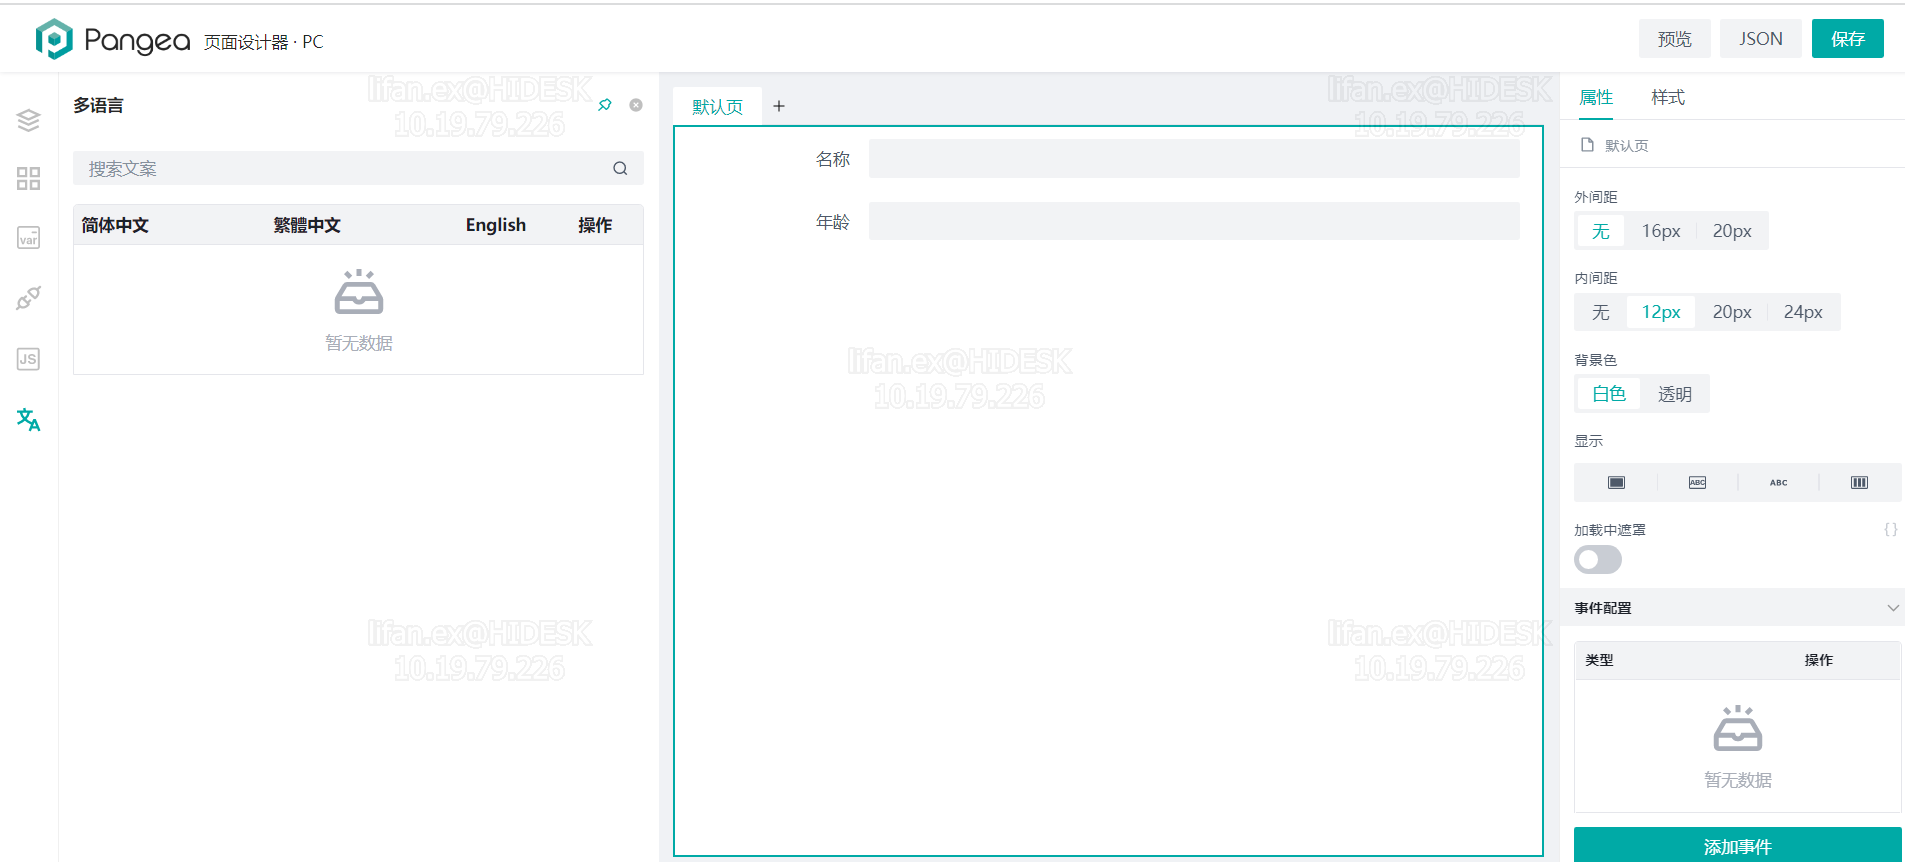Select the plain ABC display icon

pyautogui.click(x=1778, y=483)
